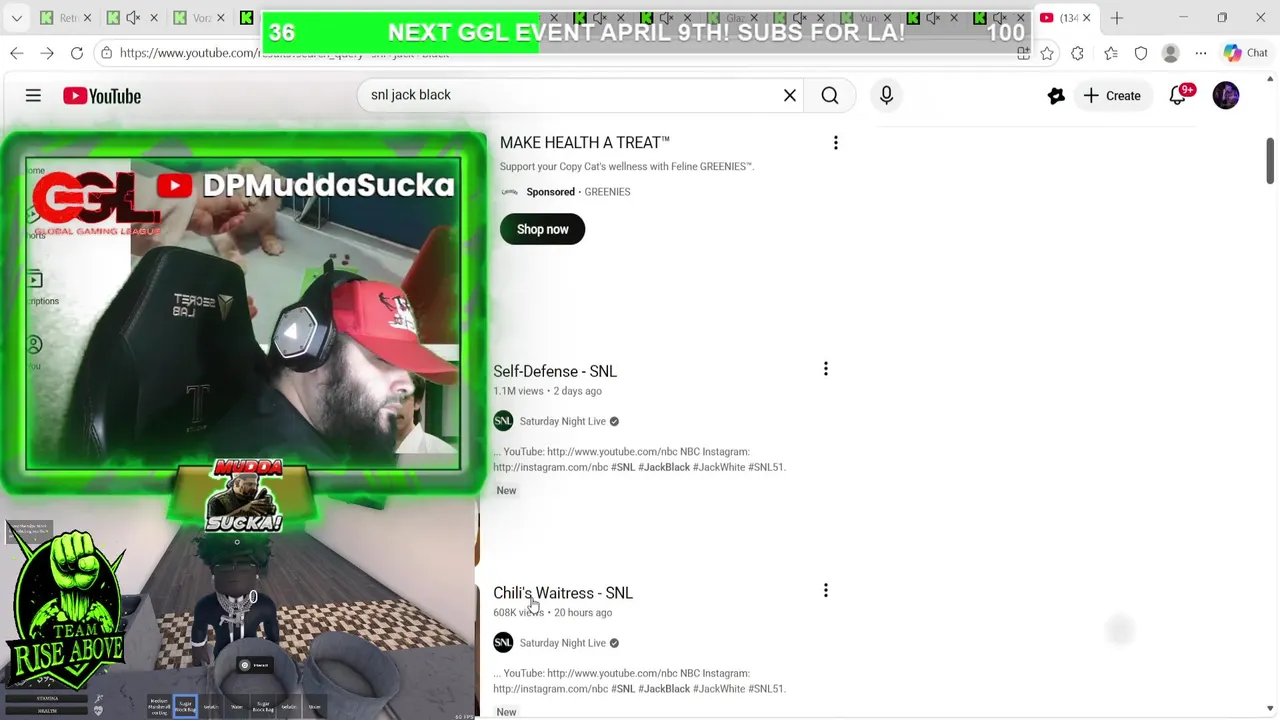Visit Saturday Night Live channel under Self-Defense

(x=562, y=421)
